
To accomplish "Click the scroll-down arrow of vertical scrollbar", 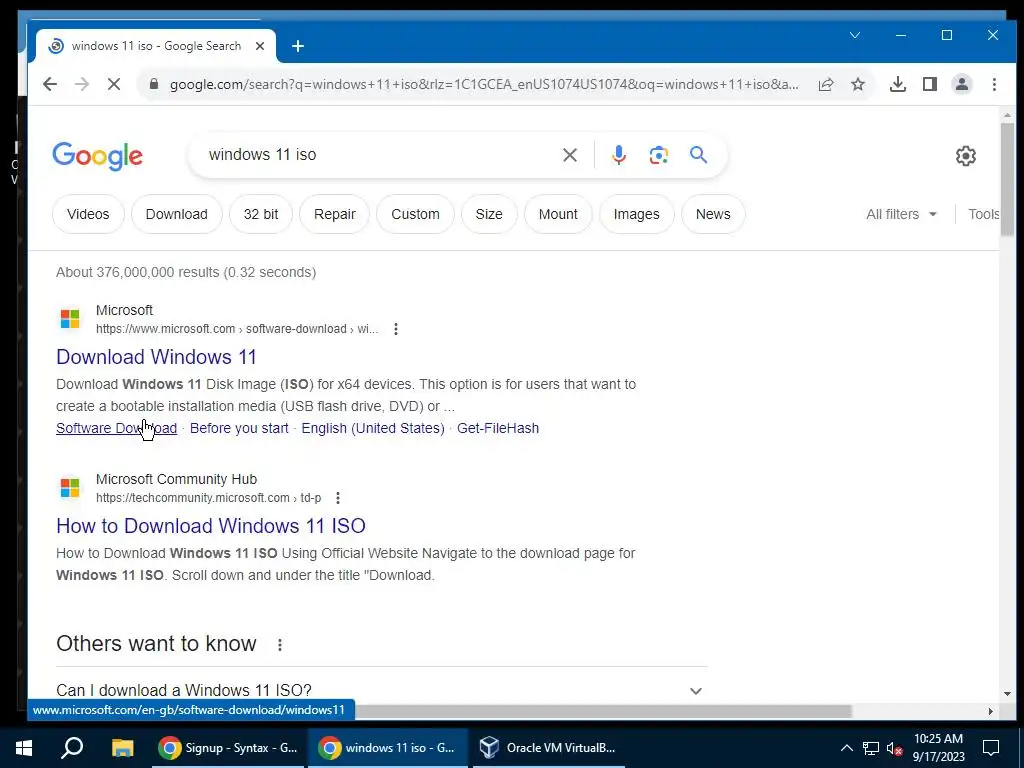I will [1007, 694].
